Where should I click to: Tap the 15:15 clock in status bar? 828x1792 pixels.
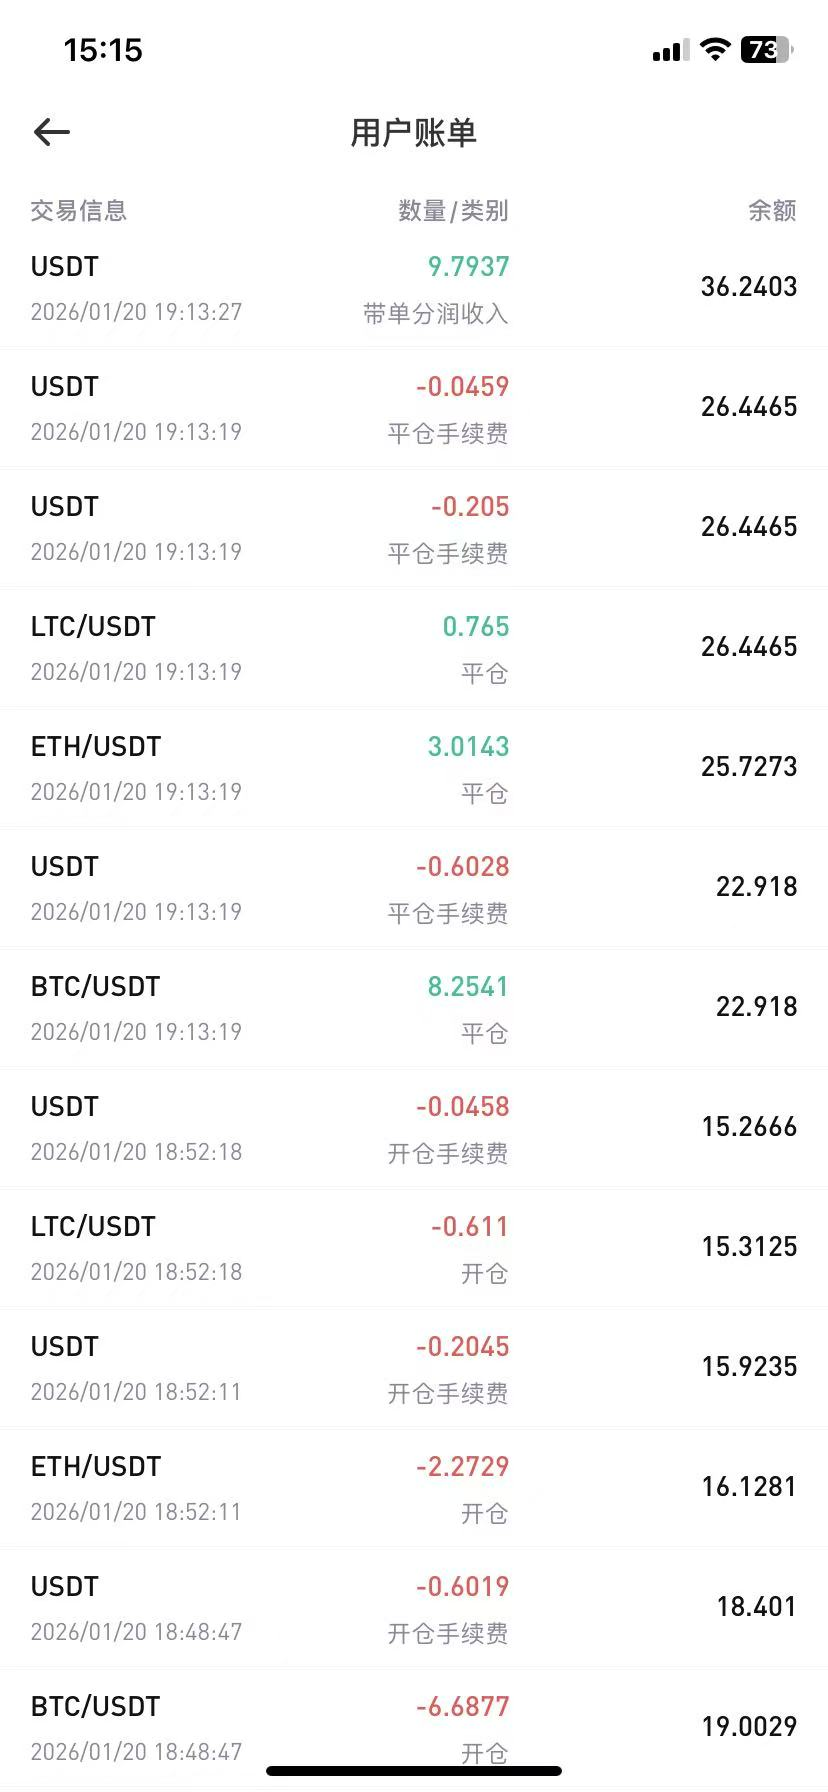click(103, 50)
